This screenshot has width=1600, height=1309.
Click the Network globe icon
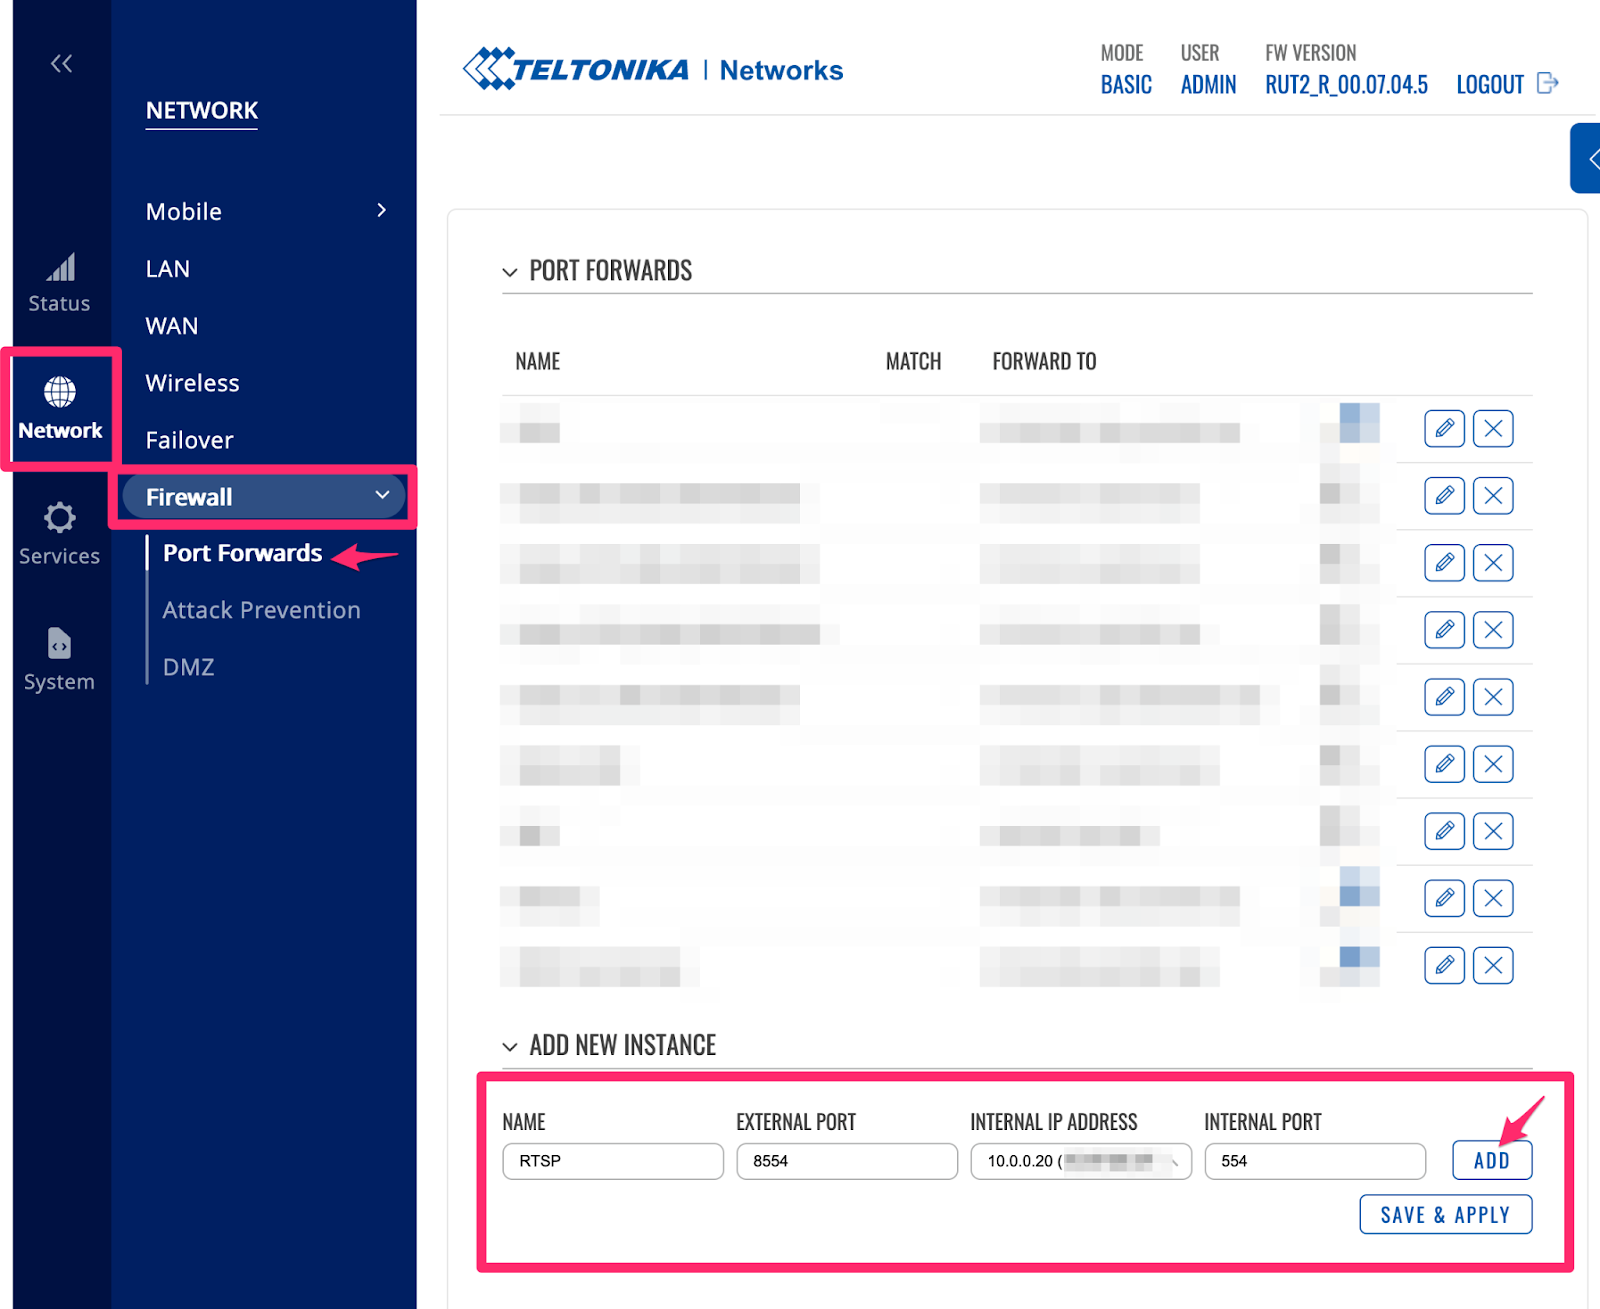click(60, 392)
